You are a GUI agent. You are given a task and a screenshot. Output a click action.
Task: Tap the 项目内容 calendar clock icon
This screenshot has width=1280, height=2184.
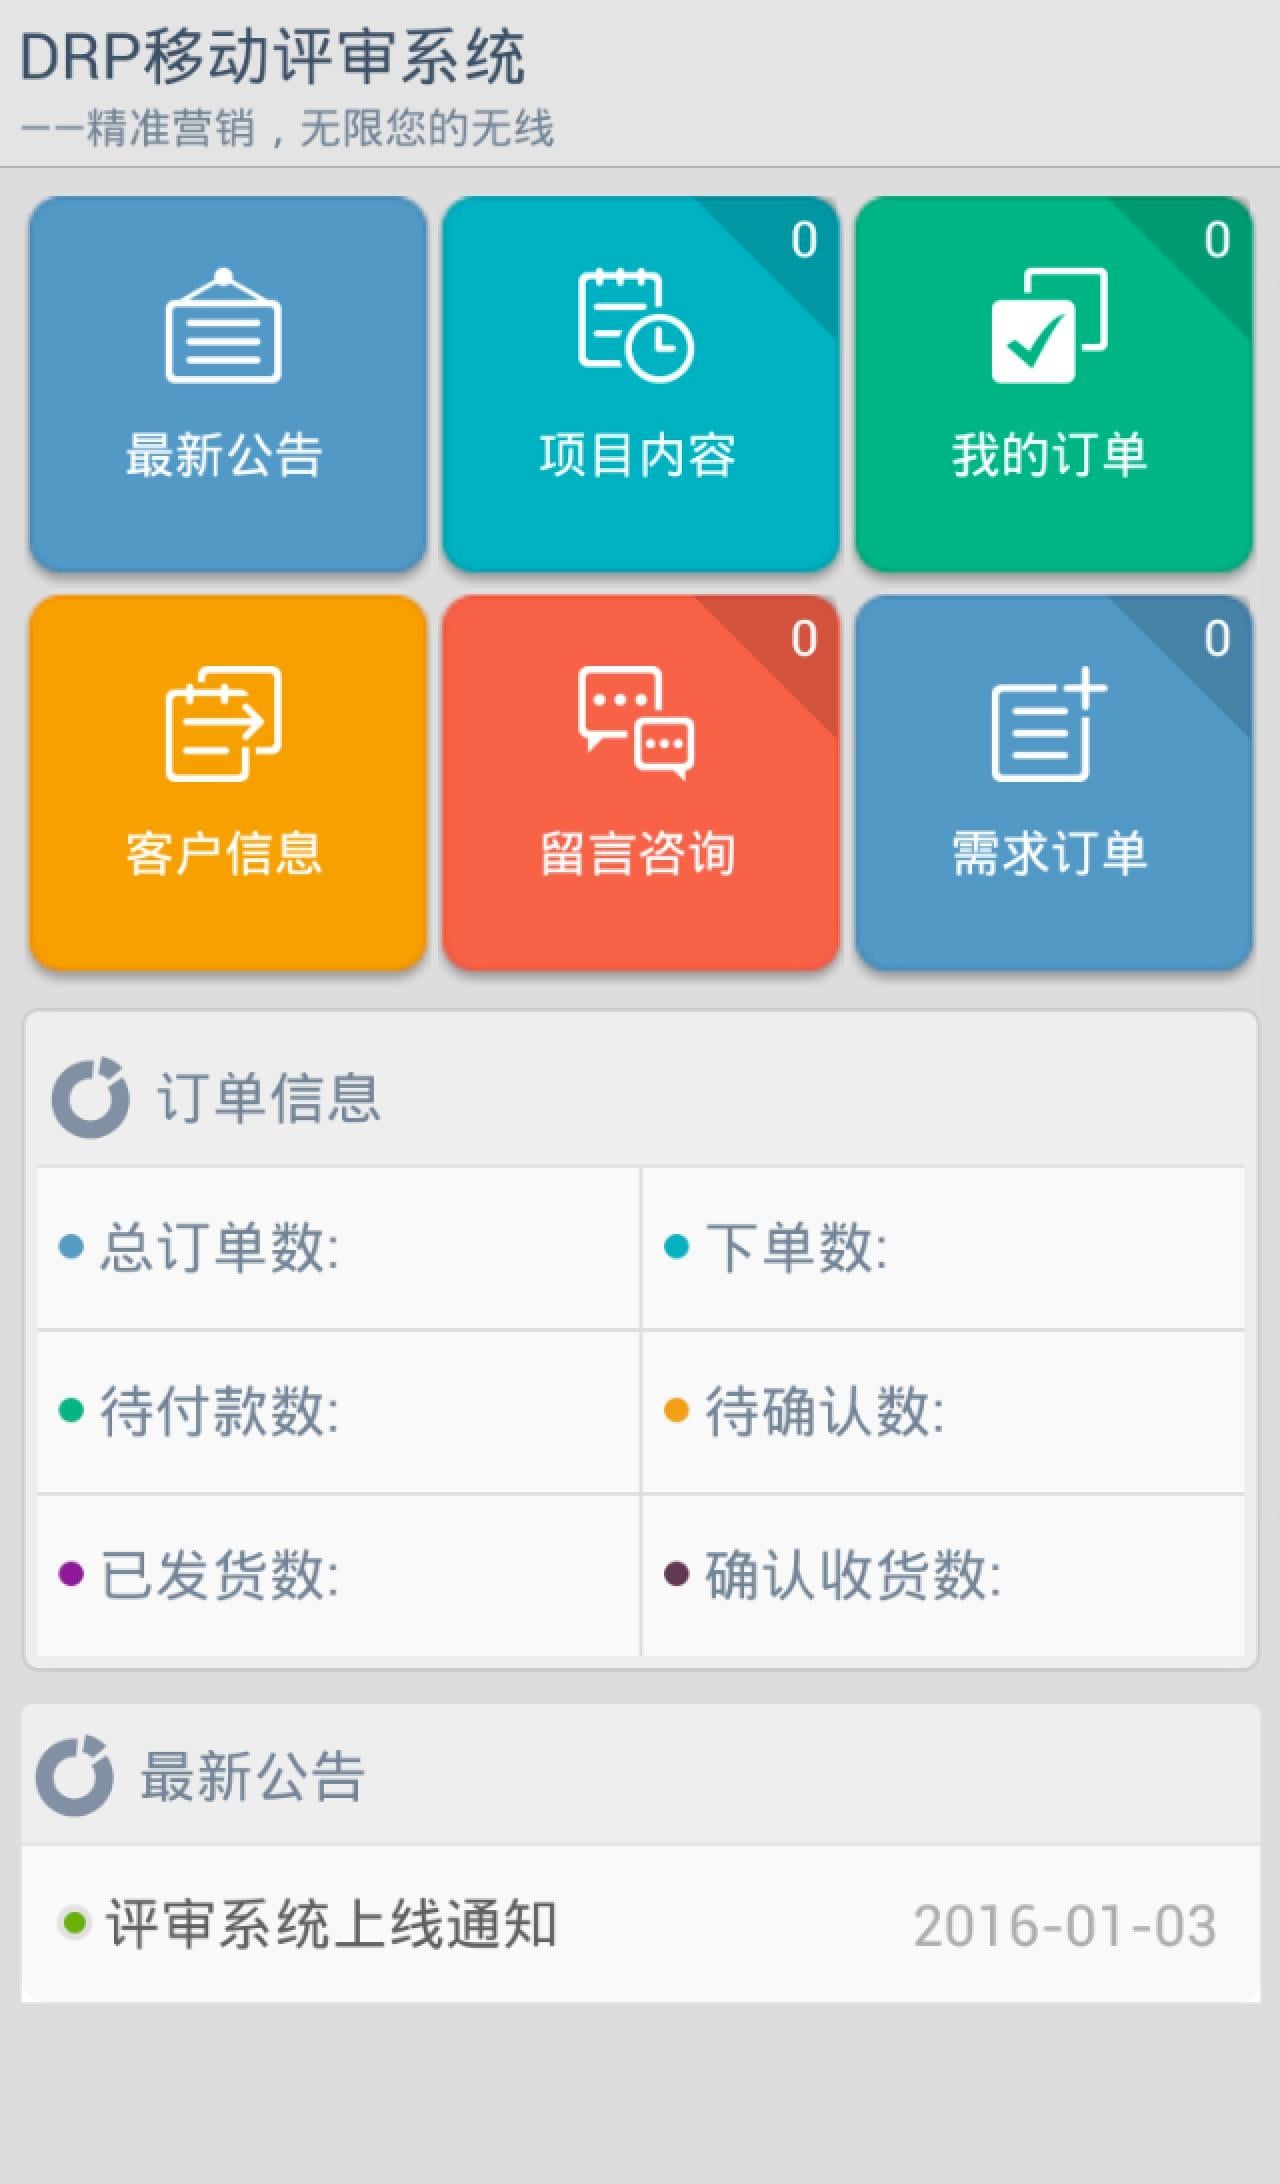coord(636,325)
